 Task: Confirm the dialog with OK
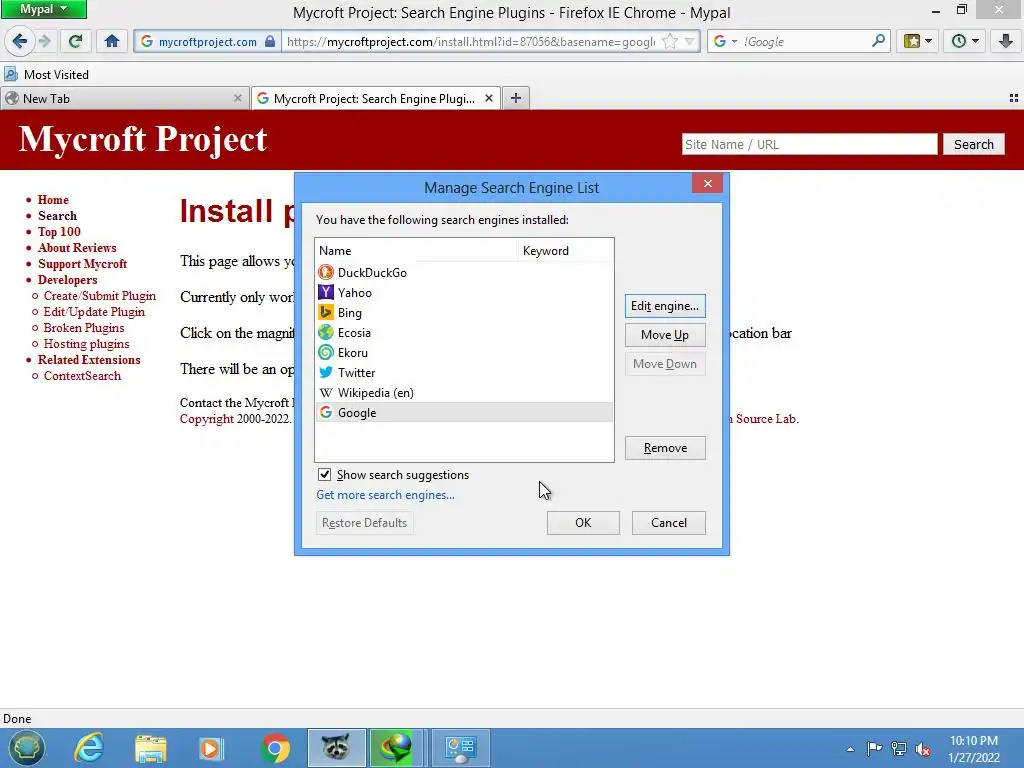click(x=583, y=522)
